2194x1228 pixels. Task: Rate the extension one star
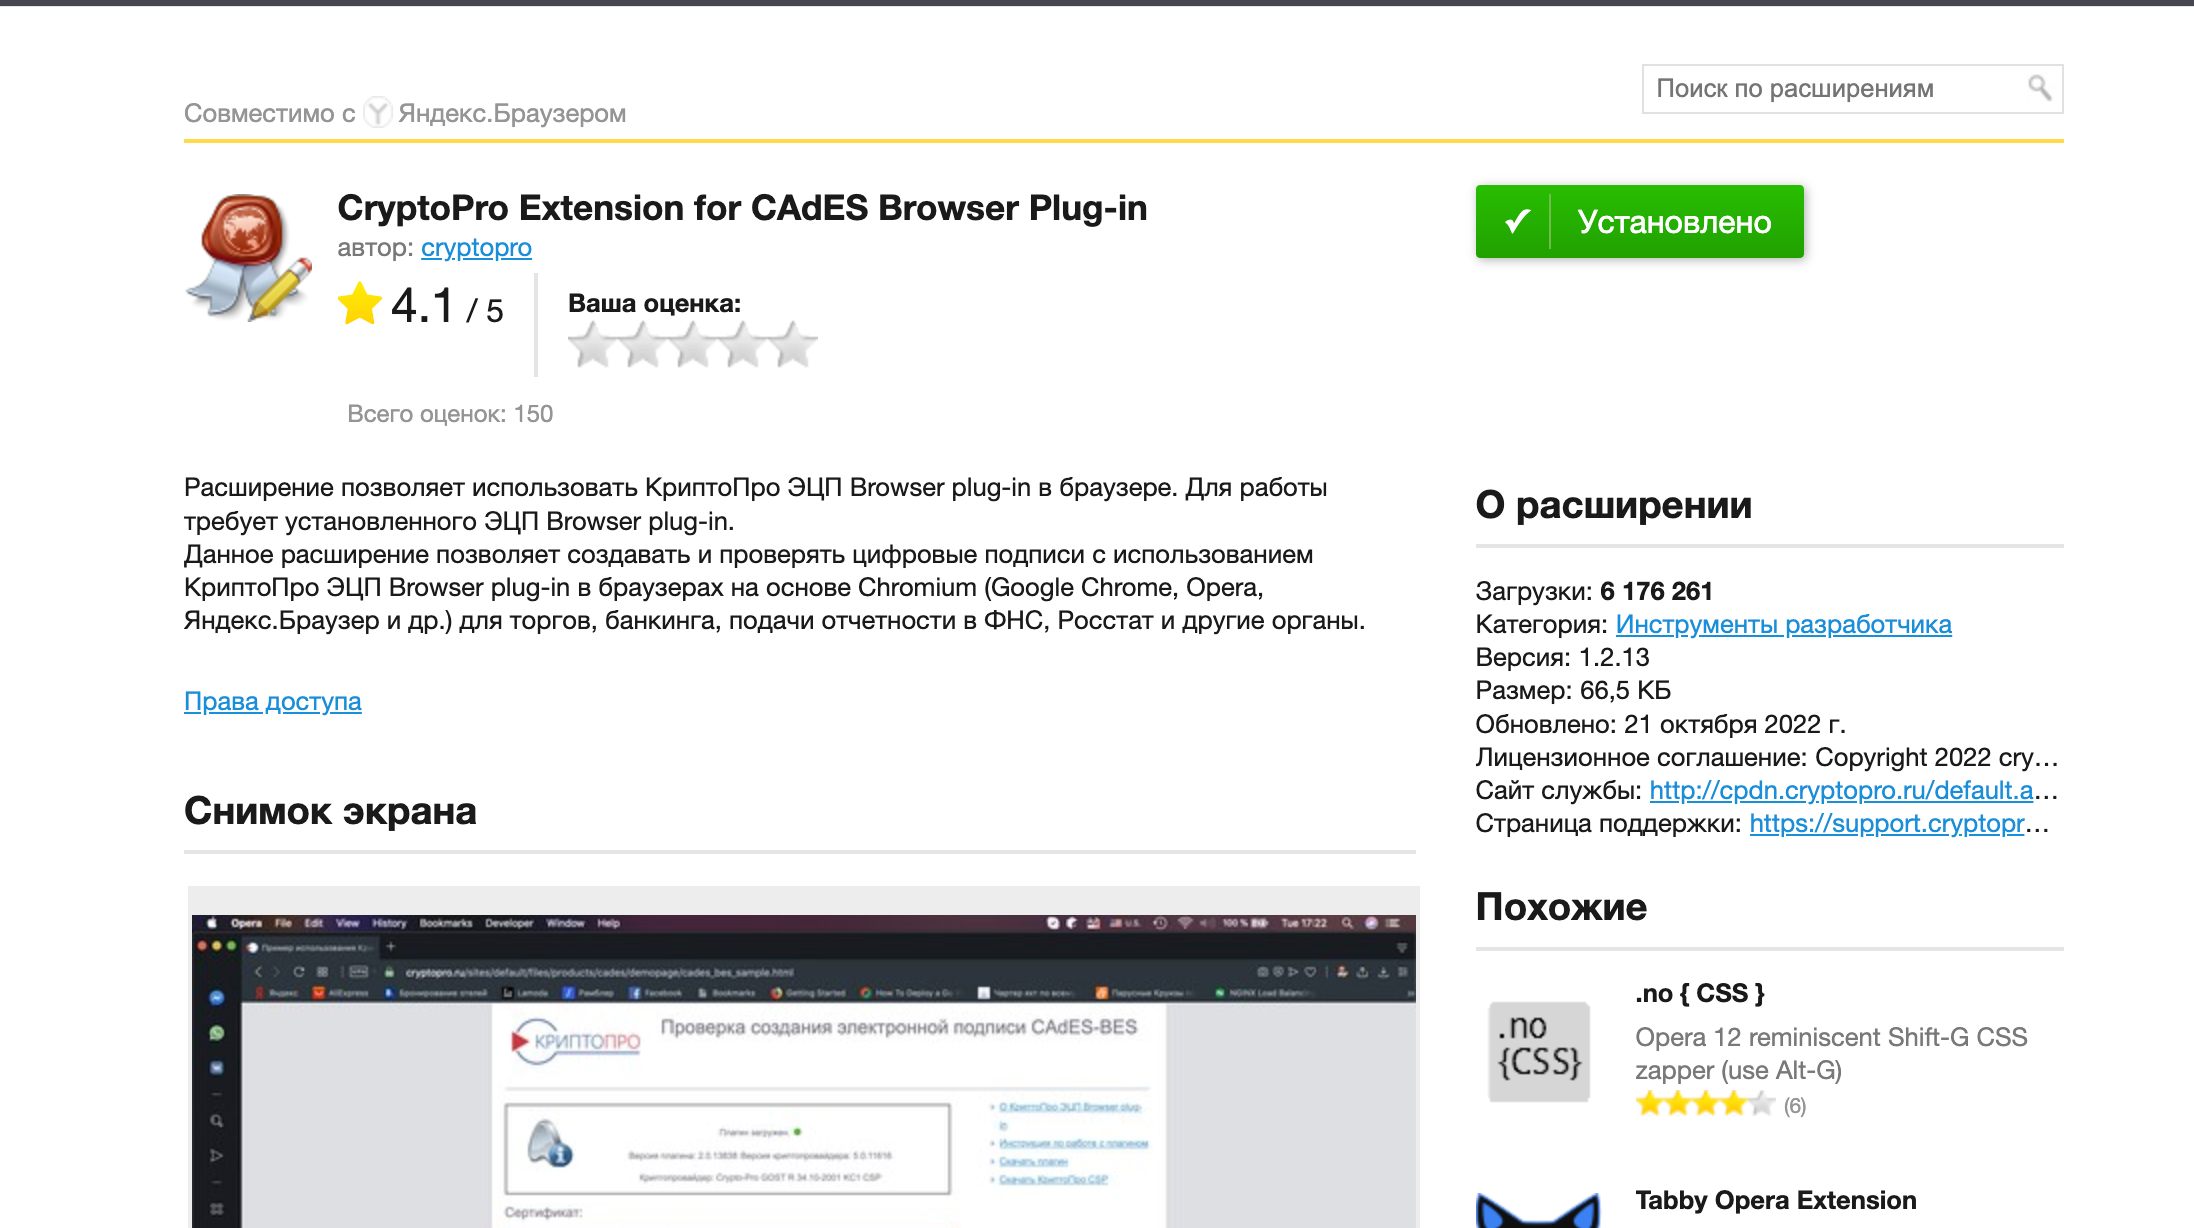(591, 345)
